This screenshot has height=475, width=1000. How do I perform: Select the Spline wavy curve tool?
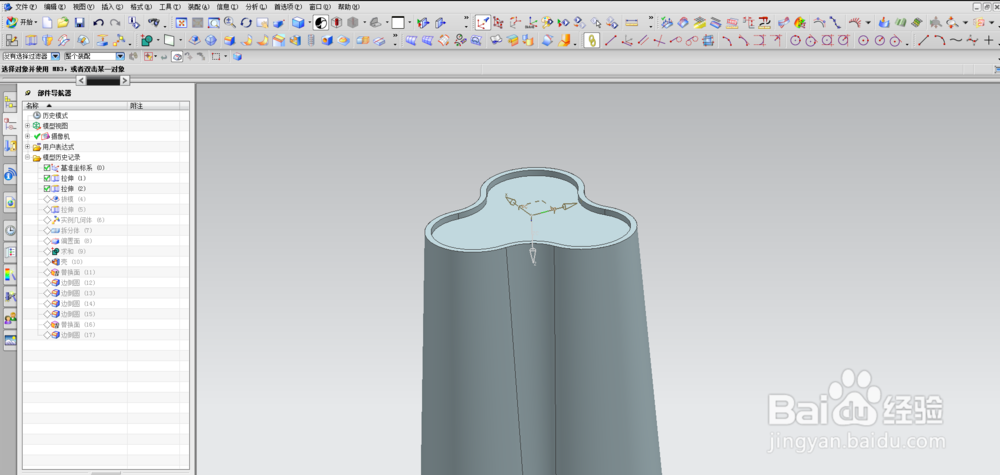955,40
